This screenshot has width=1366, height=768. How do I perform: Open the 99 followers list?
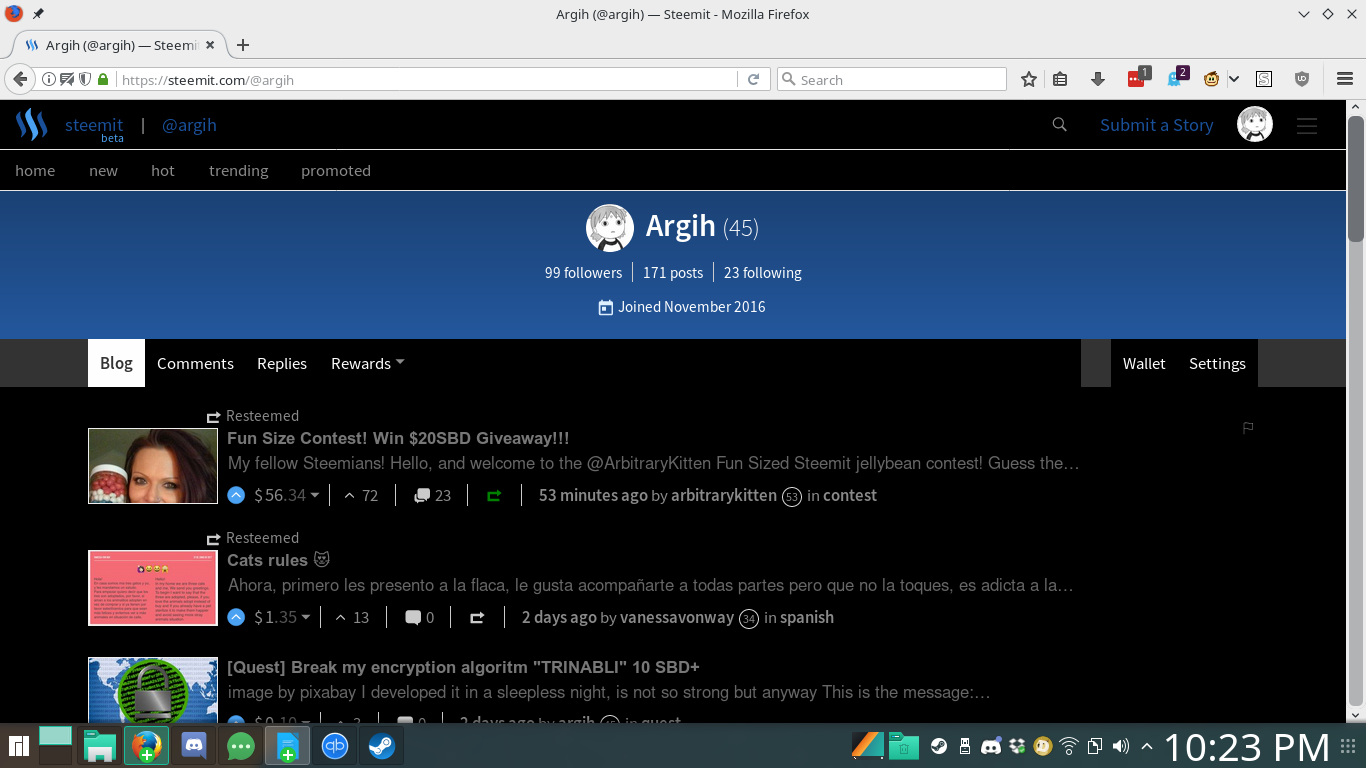[x=583, y=273]
